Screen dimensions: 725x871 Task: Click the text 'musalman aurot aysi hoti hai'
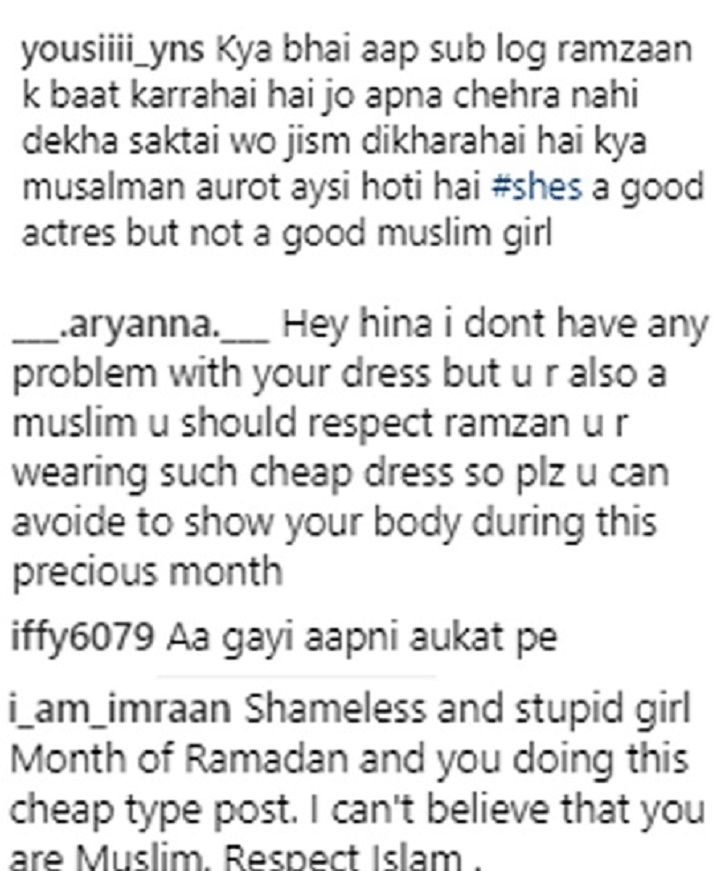[252, 187]
